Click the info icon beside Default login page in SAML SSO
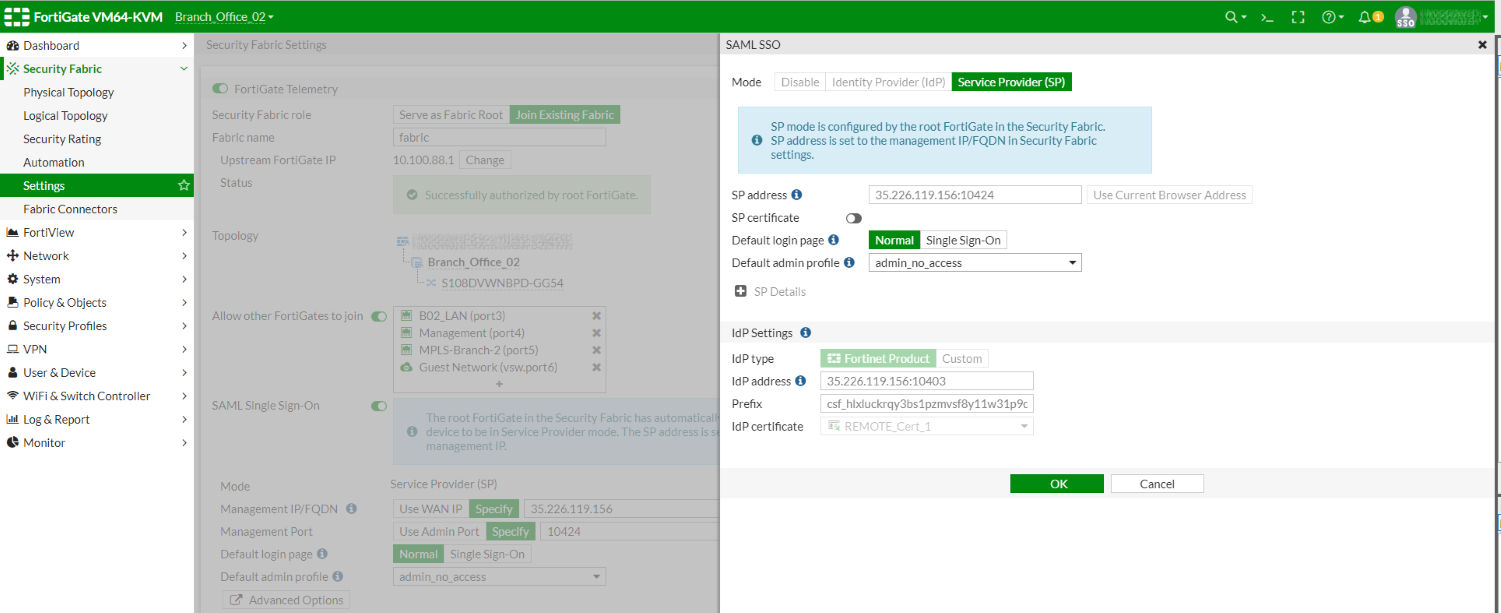The width and height of the screenshot is (1501, 613). click(833, 240)
